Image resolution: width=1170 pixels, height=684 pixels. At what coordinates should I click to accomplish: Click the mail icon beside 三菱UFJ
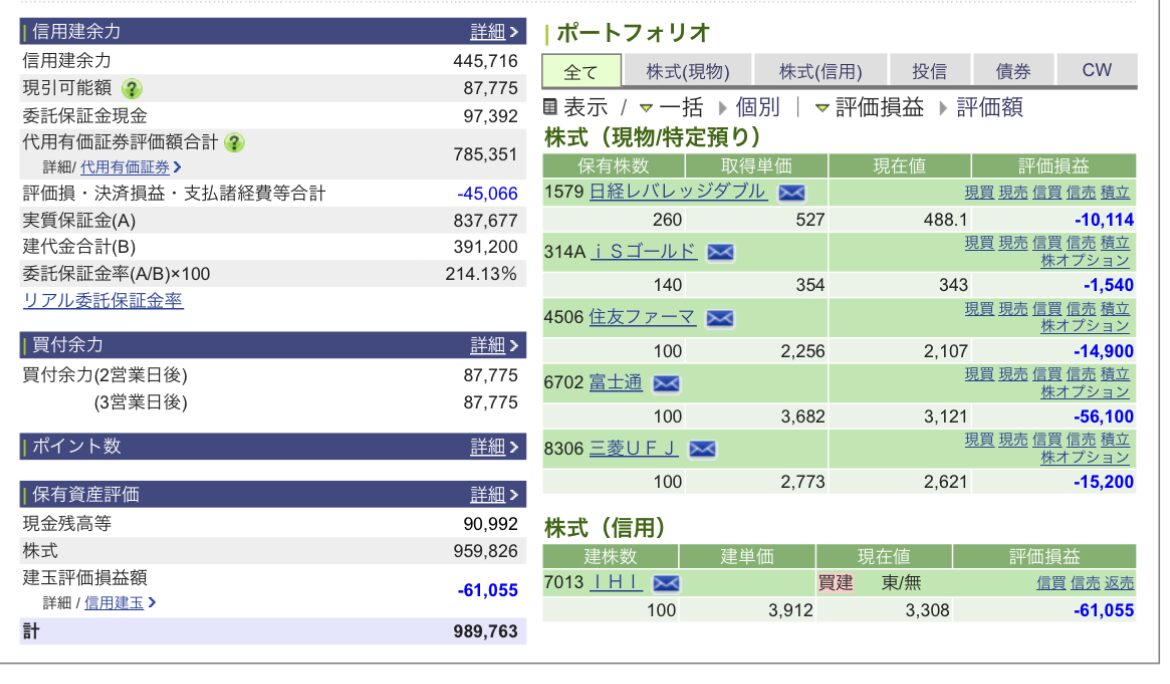(x=702, y=449)
